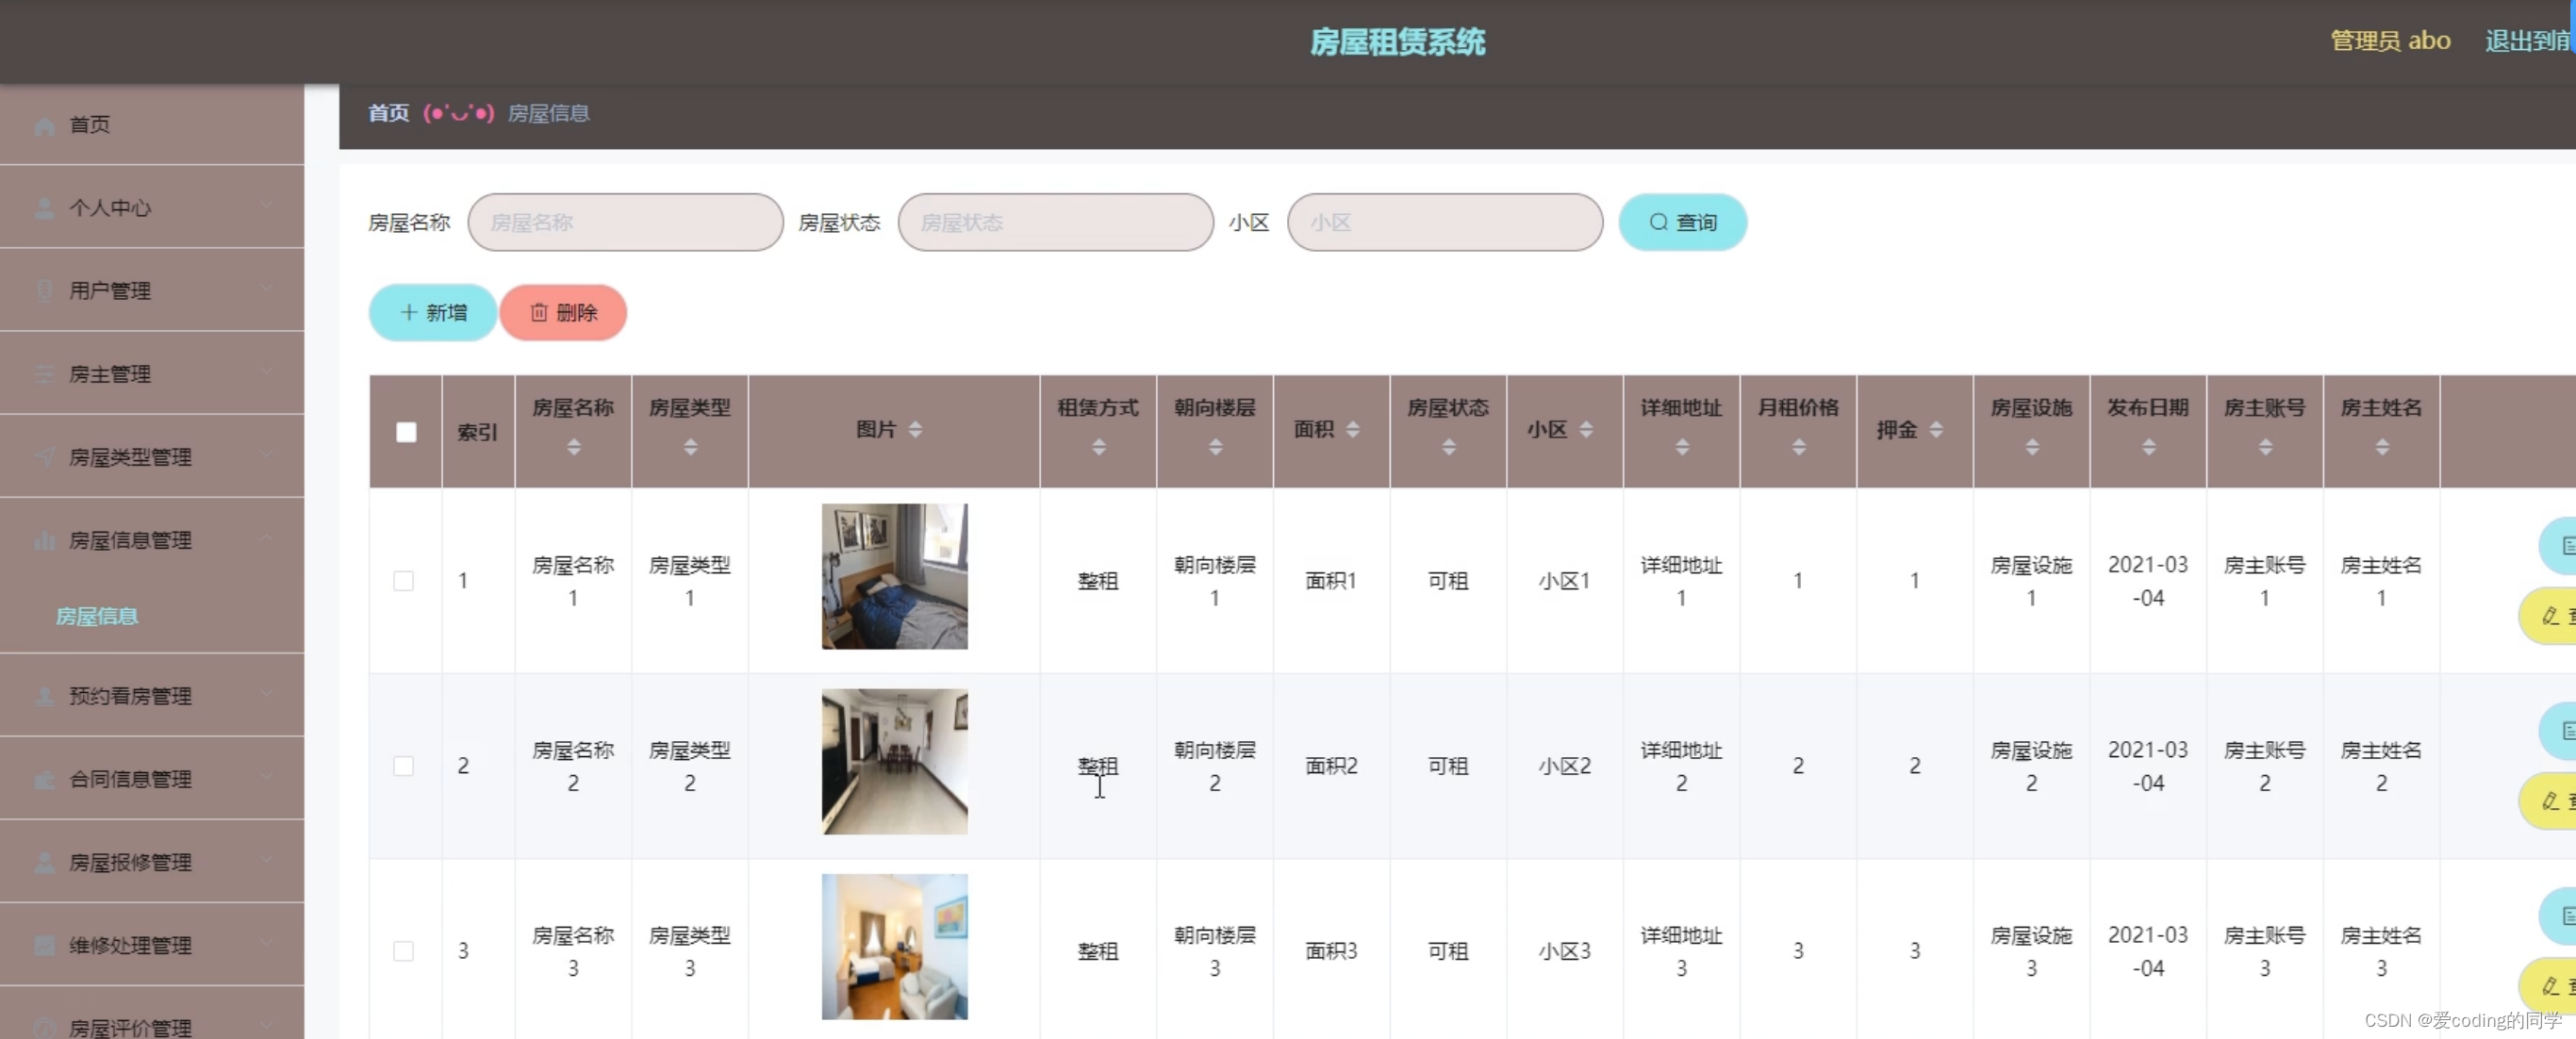The height and width of the screenshot is (1039, 2576).
Task: Check the checkbox for row 1
Action: click(x=404, y=581)
